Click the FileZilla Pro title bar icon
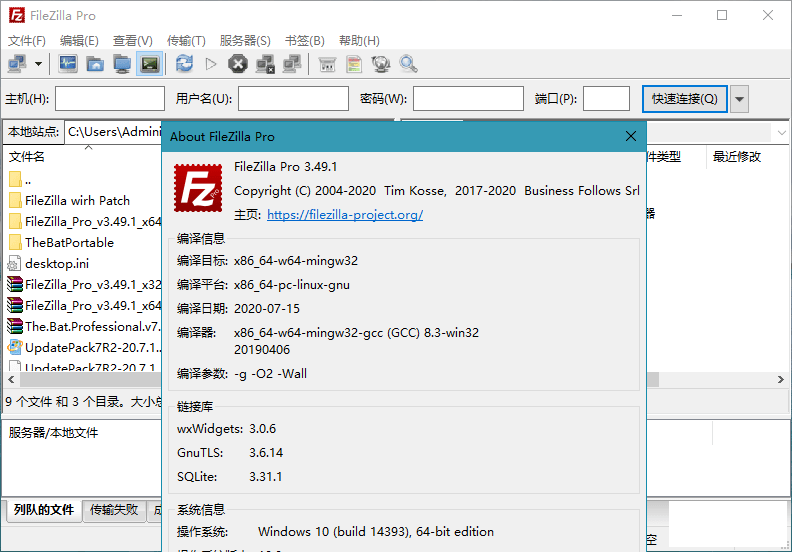This screenshot has width=792, height=552. click(17, 16)
